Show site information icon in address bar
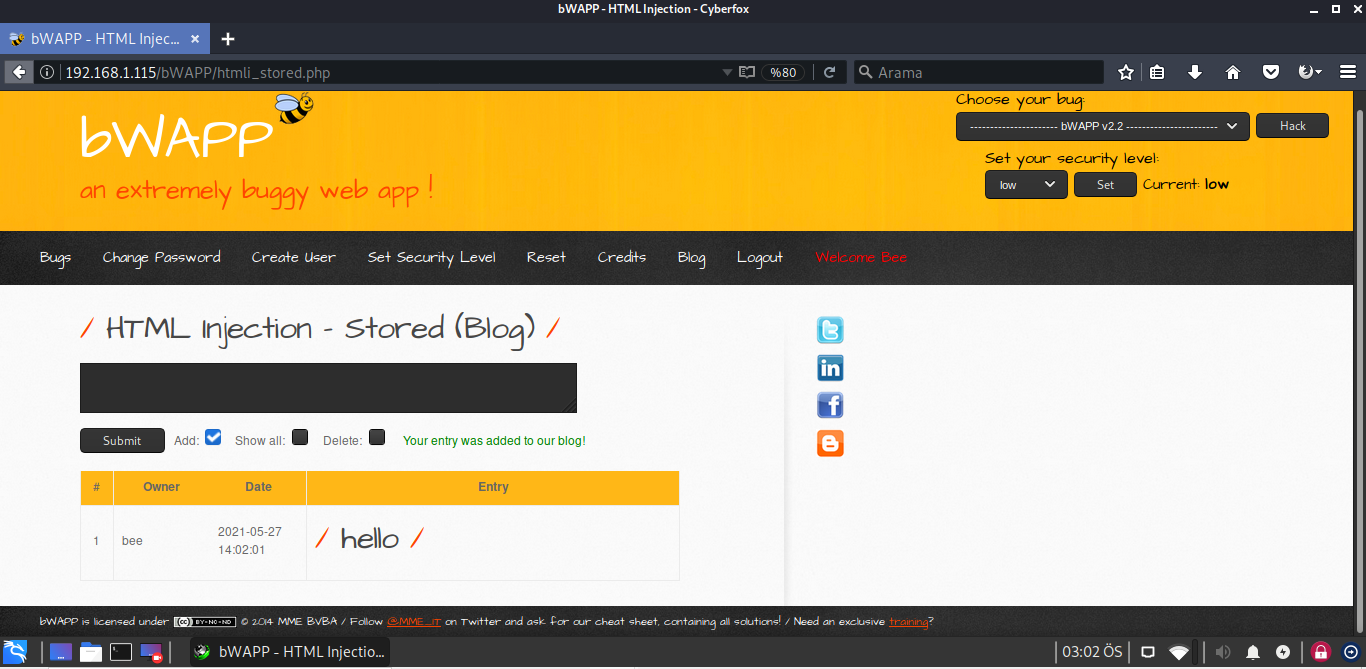The height and width of the screenshot is (669, 1366). pos(47,72)
